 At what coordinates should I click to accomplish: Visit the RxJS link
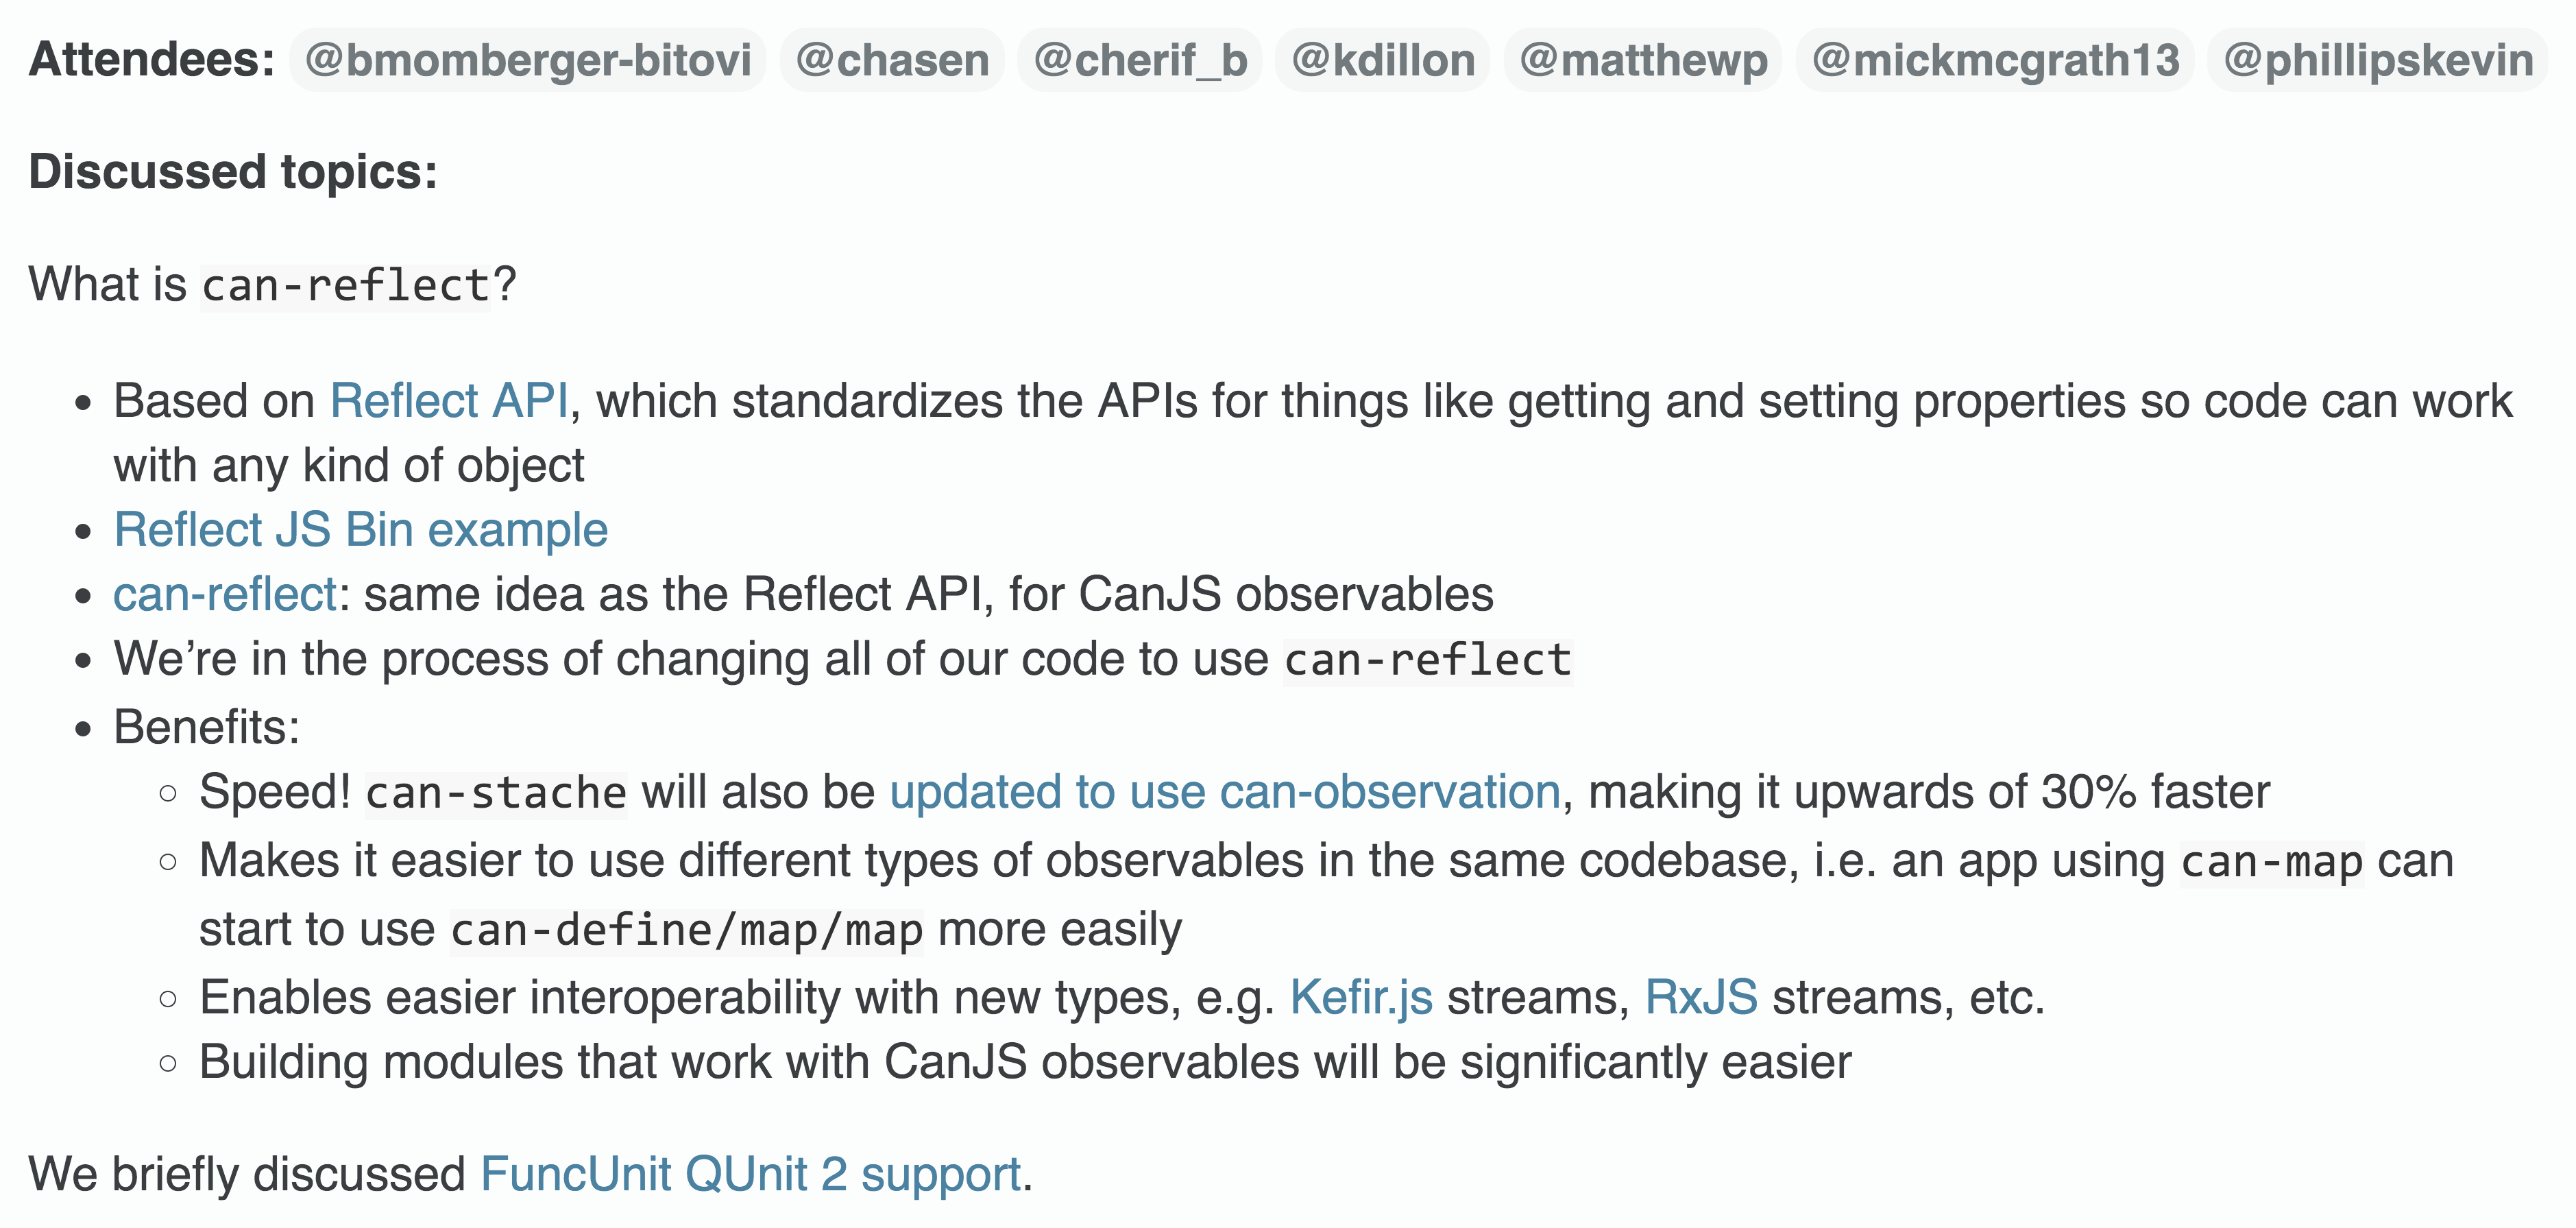(1701, 997)
